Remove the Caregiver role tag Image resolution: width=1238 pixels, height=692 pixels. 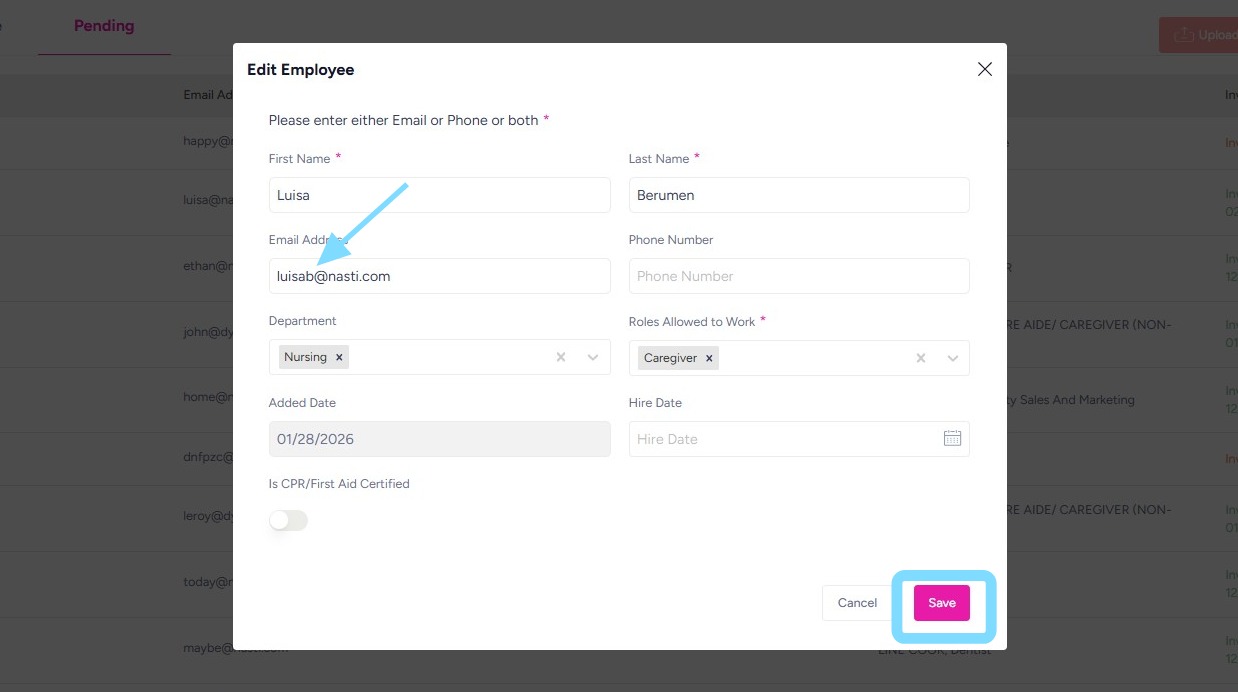[709, 358]
